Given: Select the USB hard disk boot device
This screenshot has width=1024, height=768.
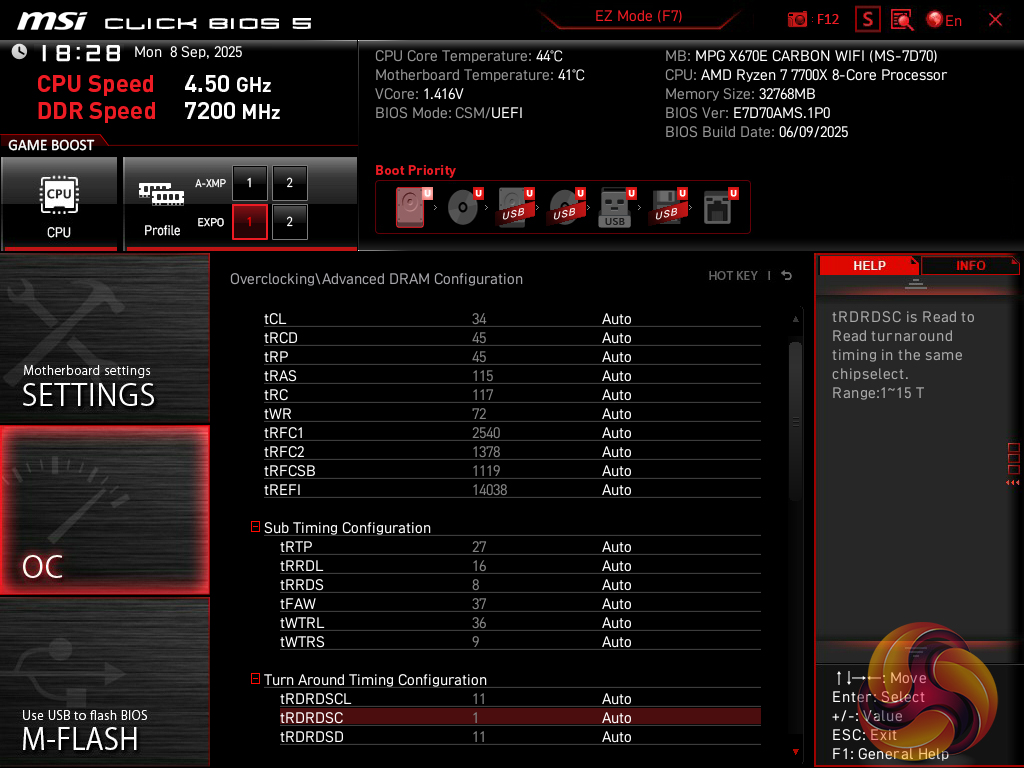Looking at the screenshot, I should coord(516,207).
